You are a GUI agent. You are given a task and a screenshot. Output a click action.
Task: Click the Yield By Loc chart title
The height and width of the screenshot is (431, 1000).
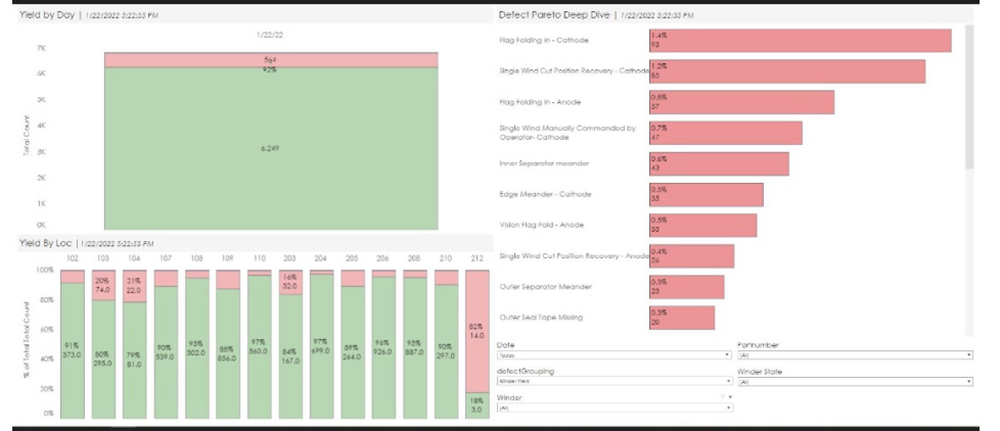tap(46, 244)
